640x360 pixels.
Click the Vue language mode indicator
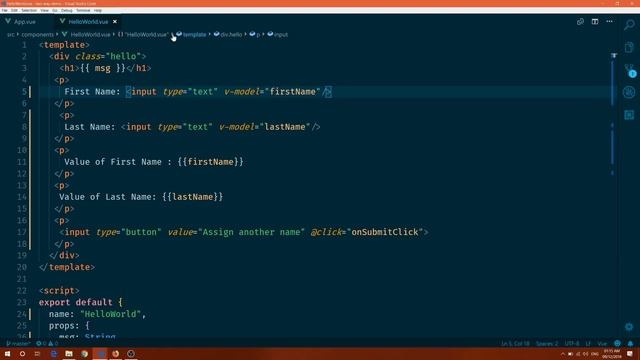tap(602, 344)
